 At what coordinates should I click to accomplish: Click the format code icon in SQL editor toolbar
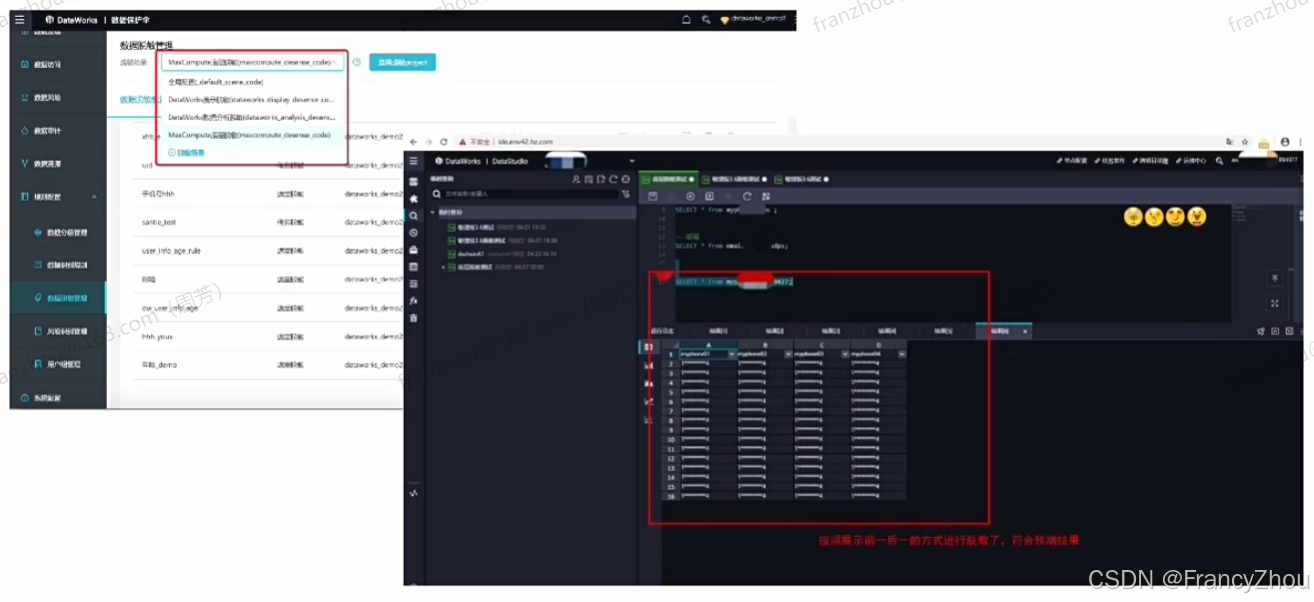[x=766, y=197]
